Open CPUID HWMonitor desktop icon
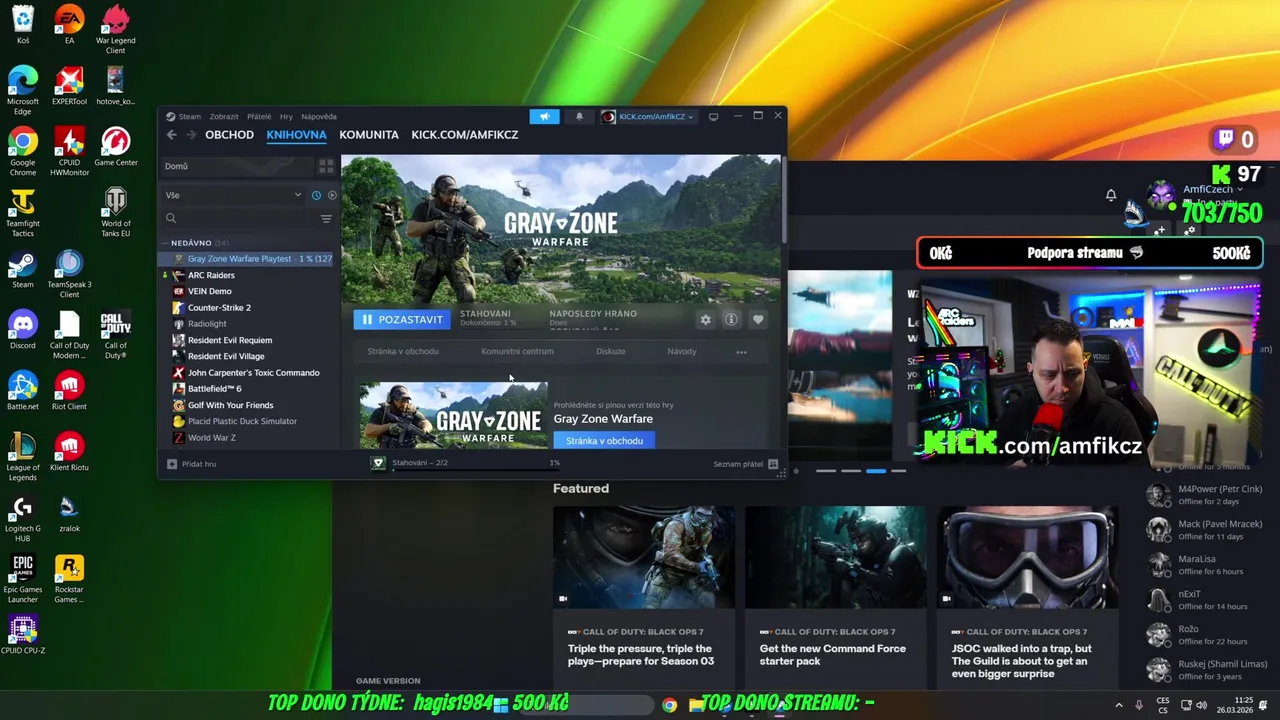 (69, 152)
